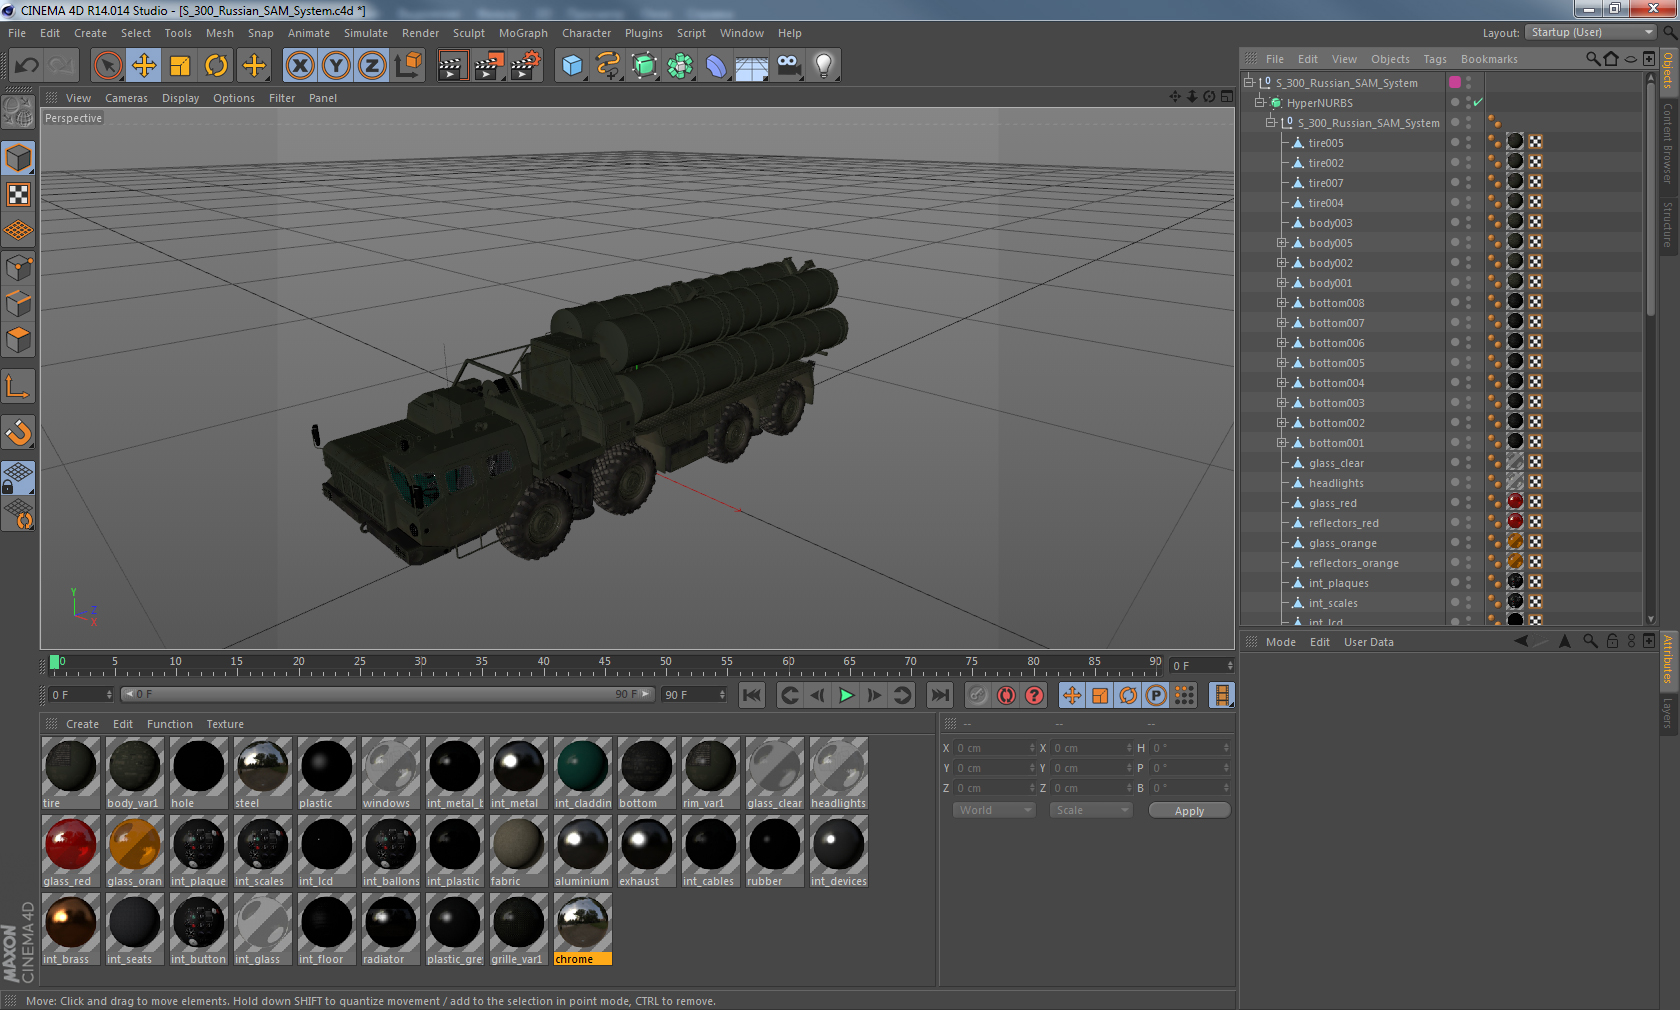Select the int_cladding teal material
This screenshot has height=1010, width=1680.
(x=582, y=773)
